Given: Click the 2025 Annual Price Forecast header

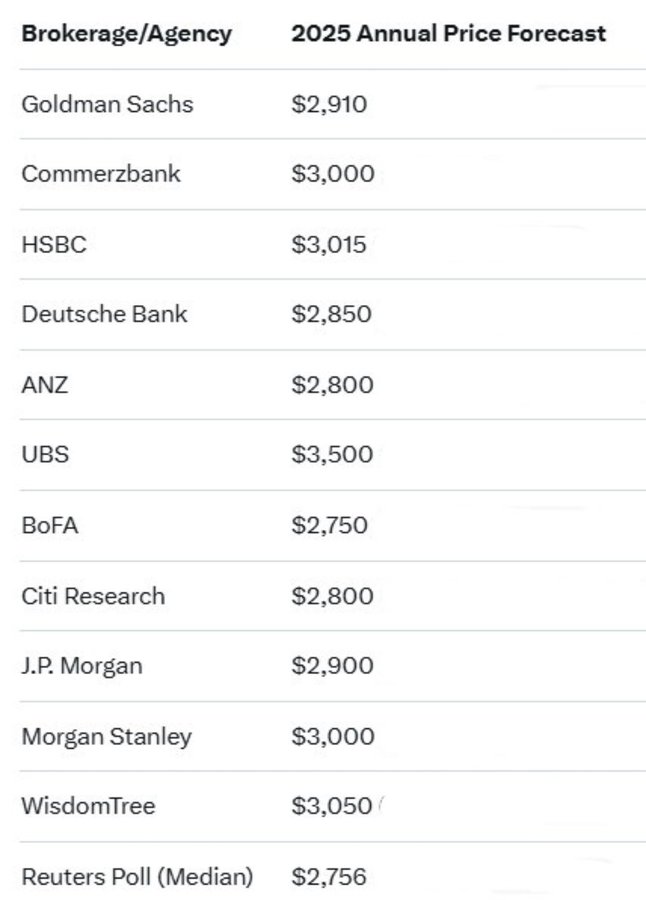Looking at the screenshot, I should pyautogui.click(x=448, y=33).
